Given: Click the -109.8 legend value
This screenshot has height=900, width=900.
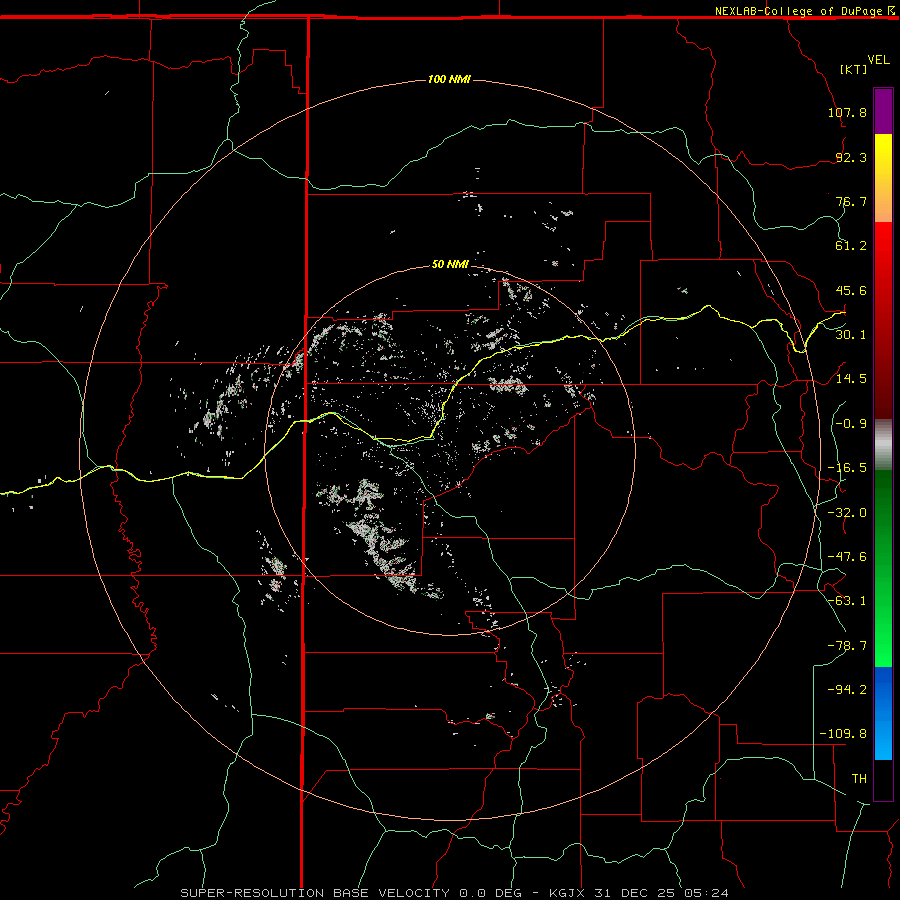Looking at the screenshot, I should pyautogui.click(x=843, y=734).
